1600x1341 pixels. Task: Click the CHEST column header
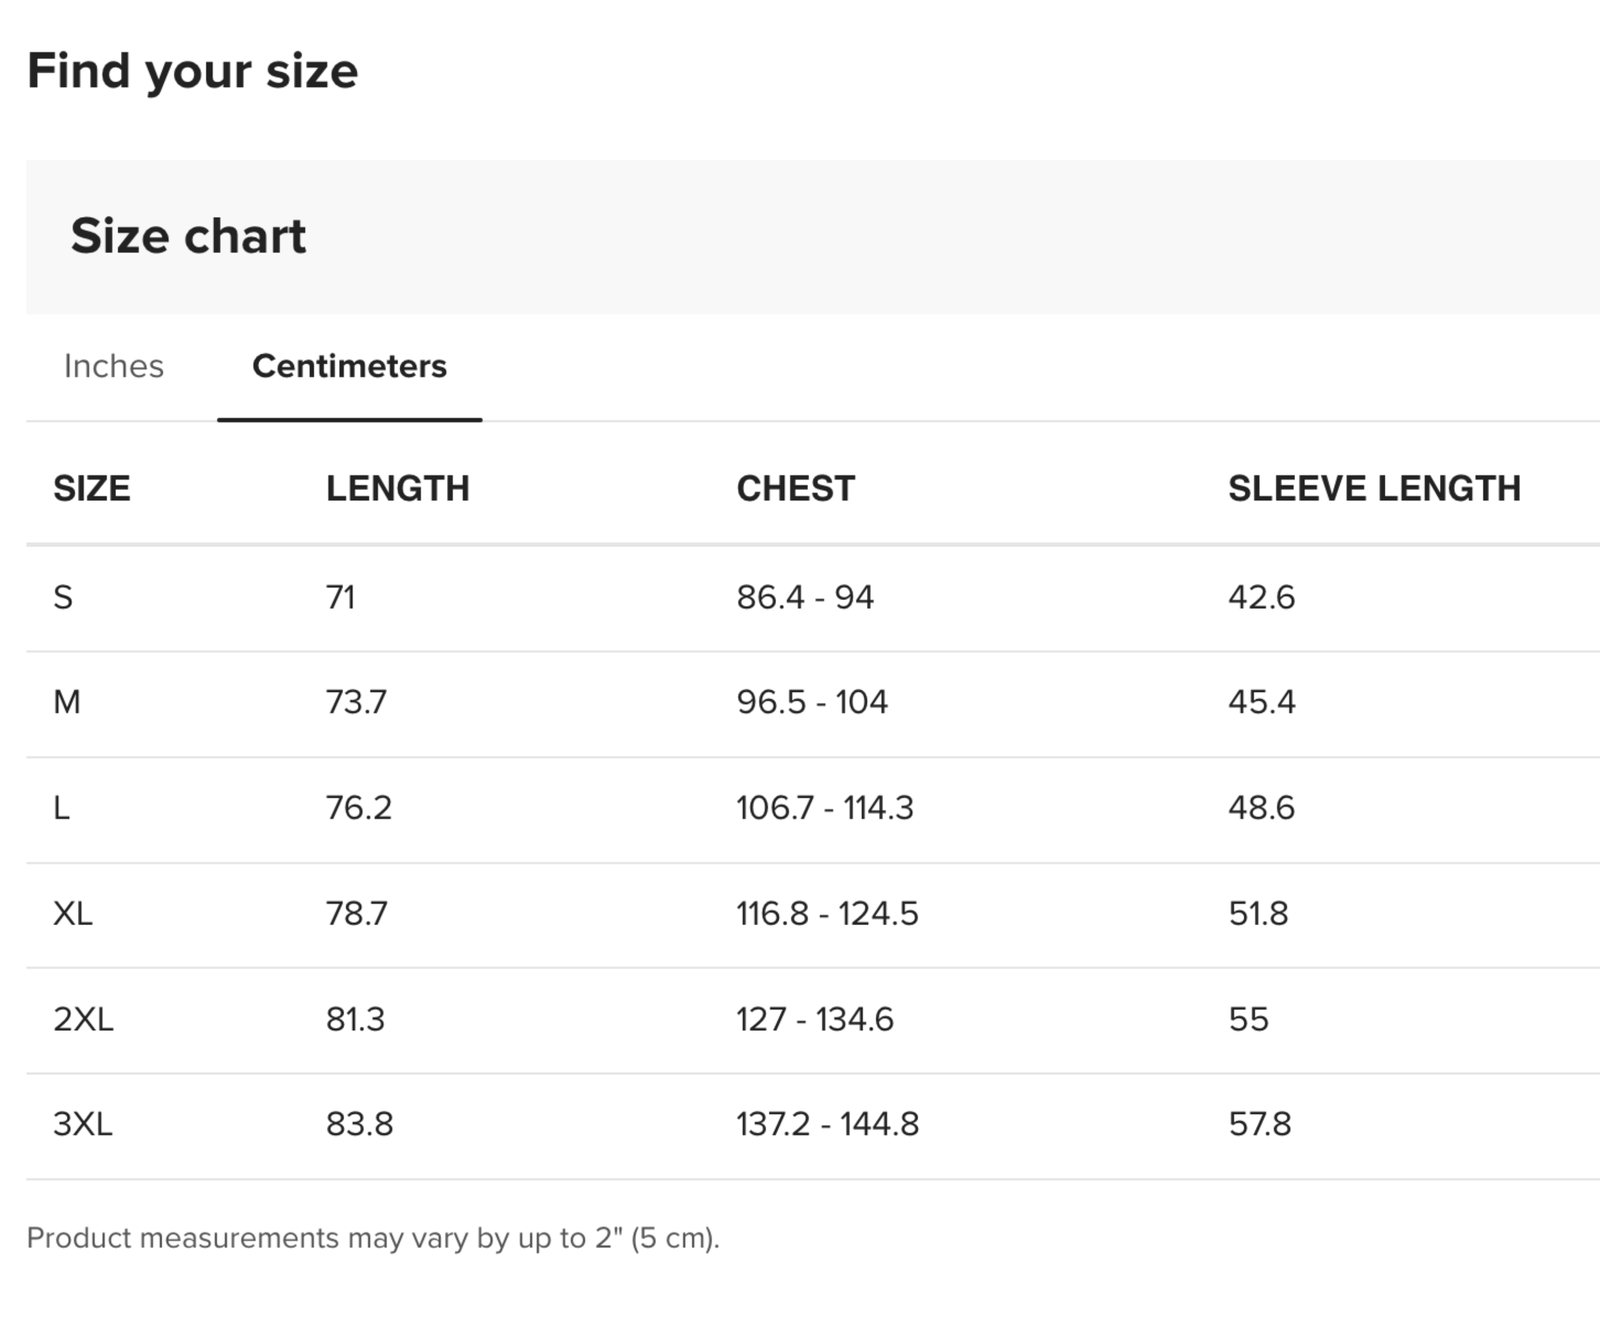click(795, 488)
